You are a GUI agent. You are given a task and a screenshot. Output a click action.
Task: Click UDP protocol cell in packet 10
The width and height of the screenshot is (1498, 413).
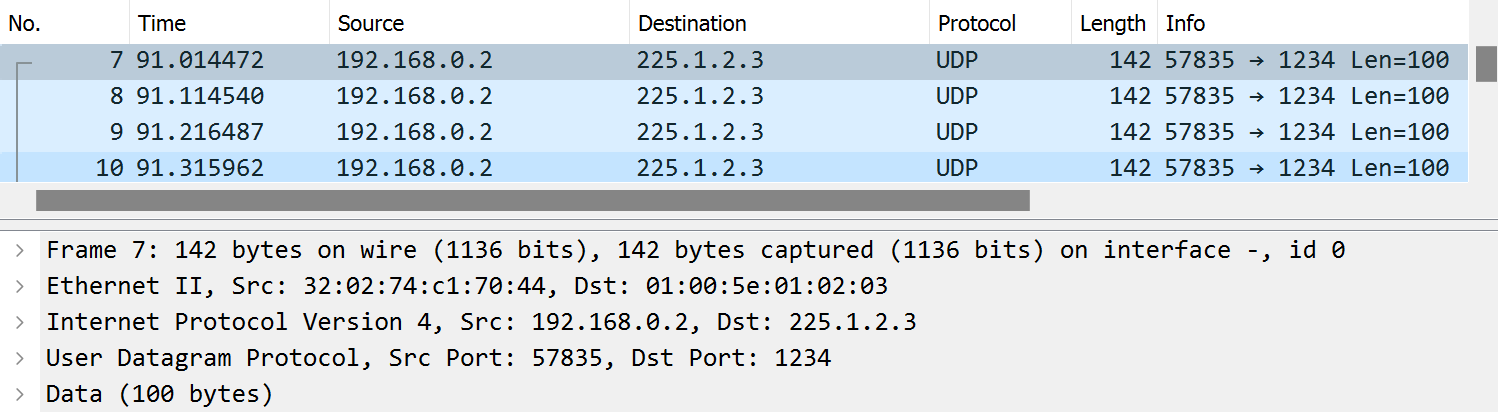[957, 168]
